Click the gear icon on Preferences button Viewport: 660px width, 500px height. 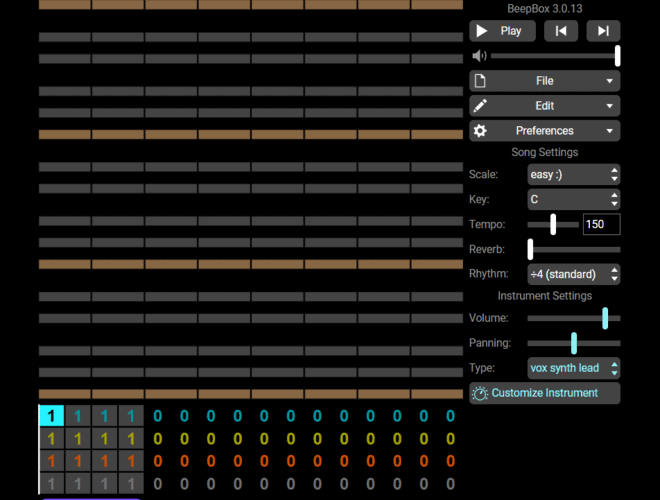480,130
